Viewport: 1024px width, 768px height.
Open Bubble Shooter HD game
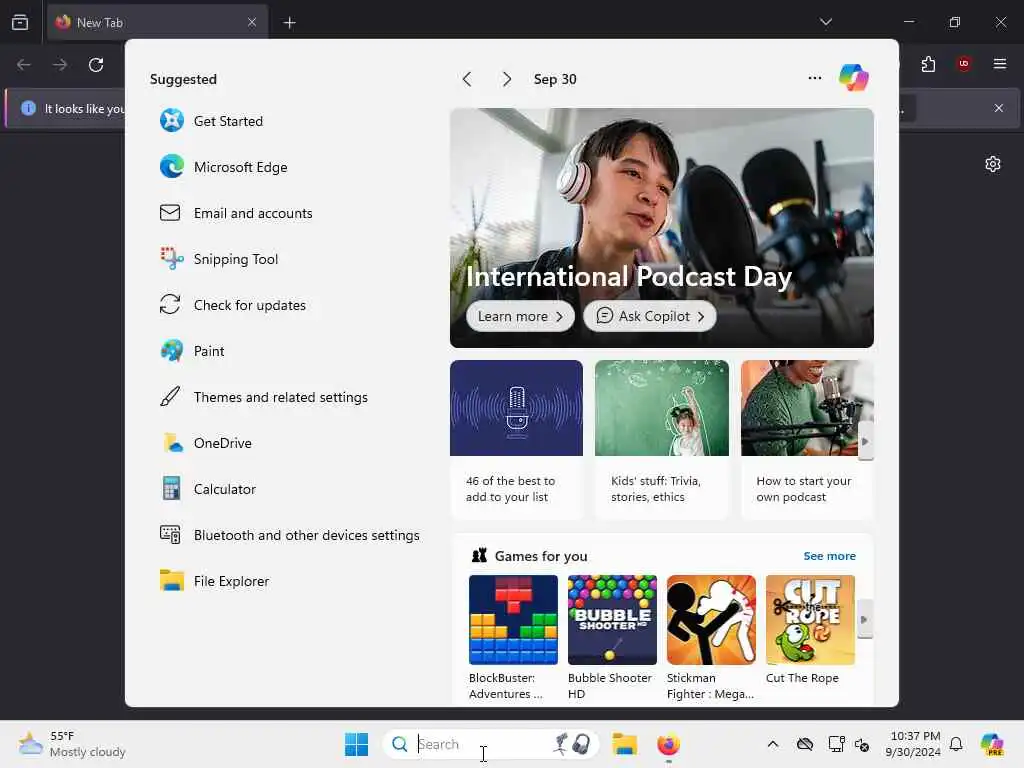click(612, 637)
